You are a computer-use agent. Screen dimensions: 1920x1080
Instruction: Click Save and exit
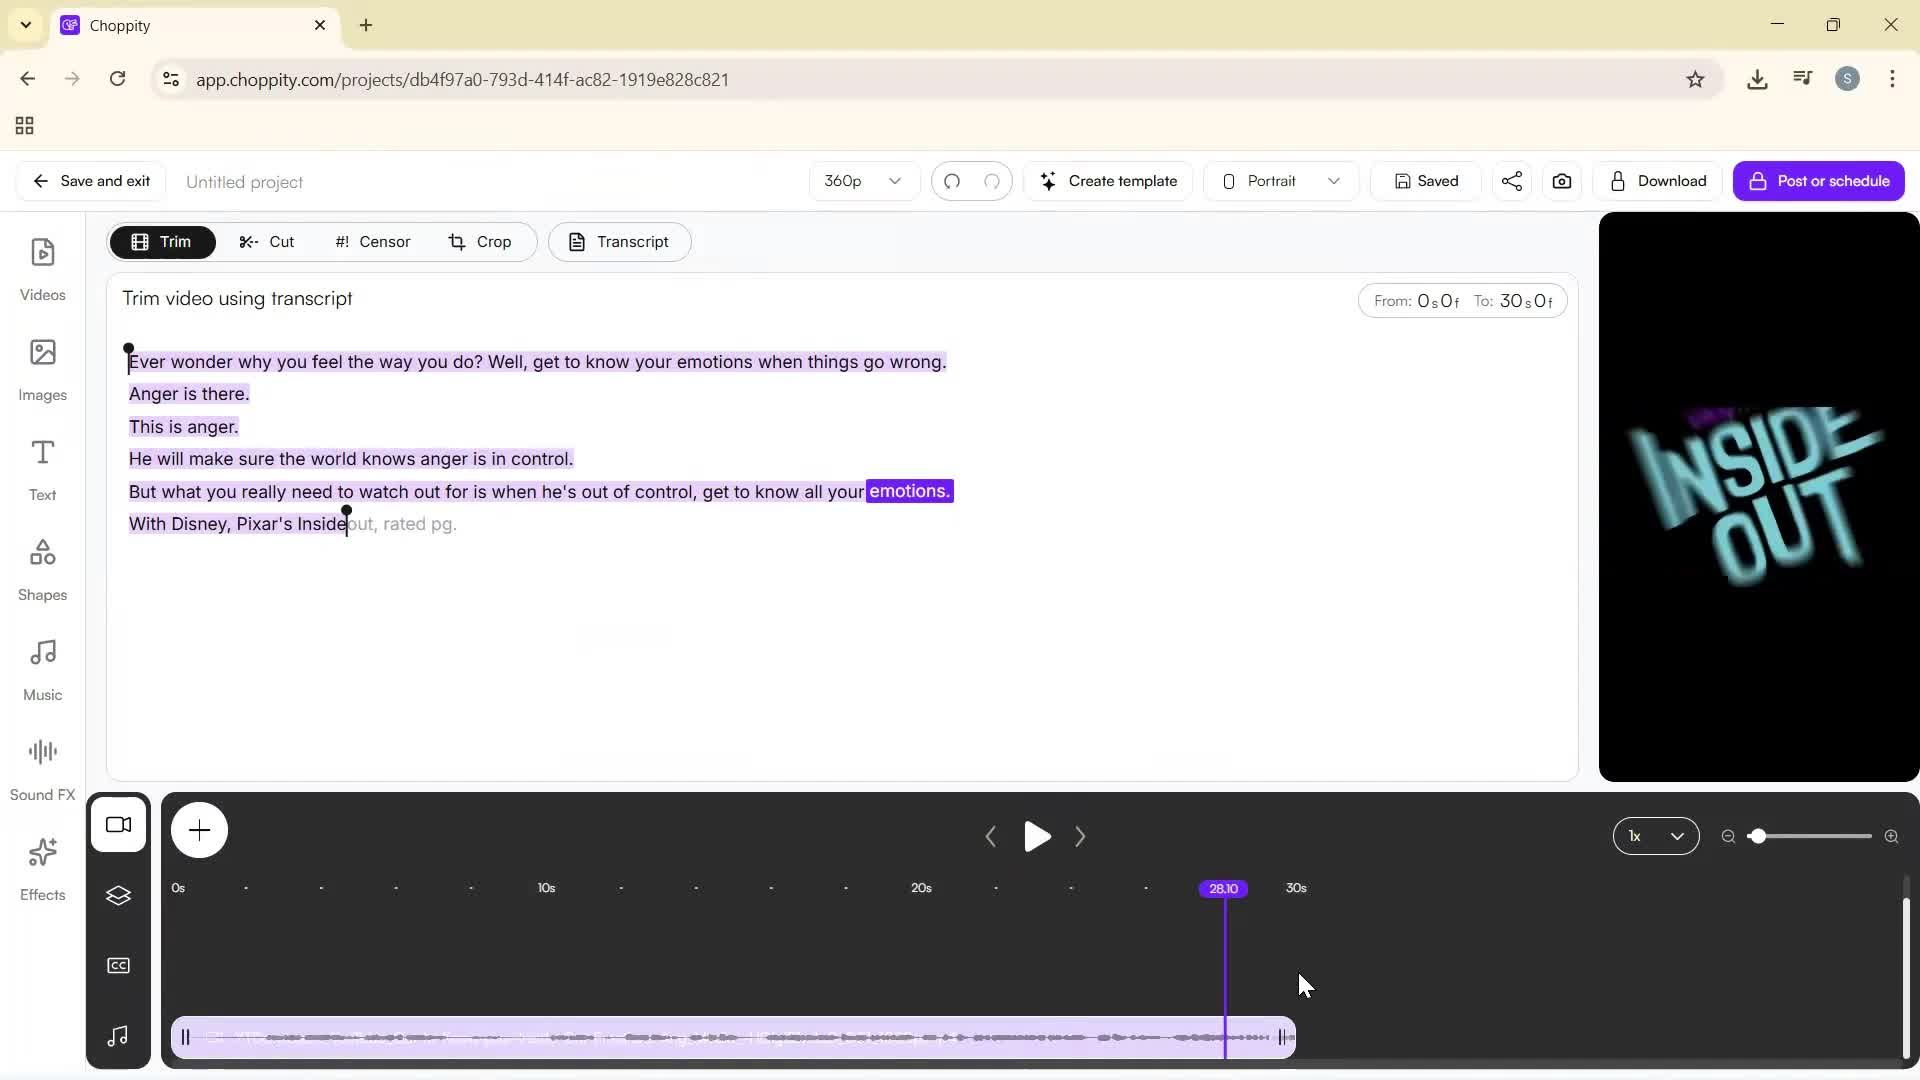90,181
